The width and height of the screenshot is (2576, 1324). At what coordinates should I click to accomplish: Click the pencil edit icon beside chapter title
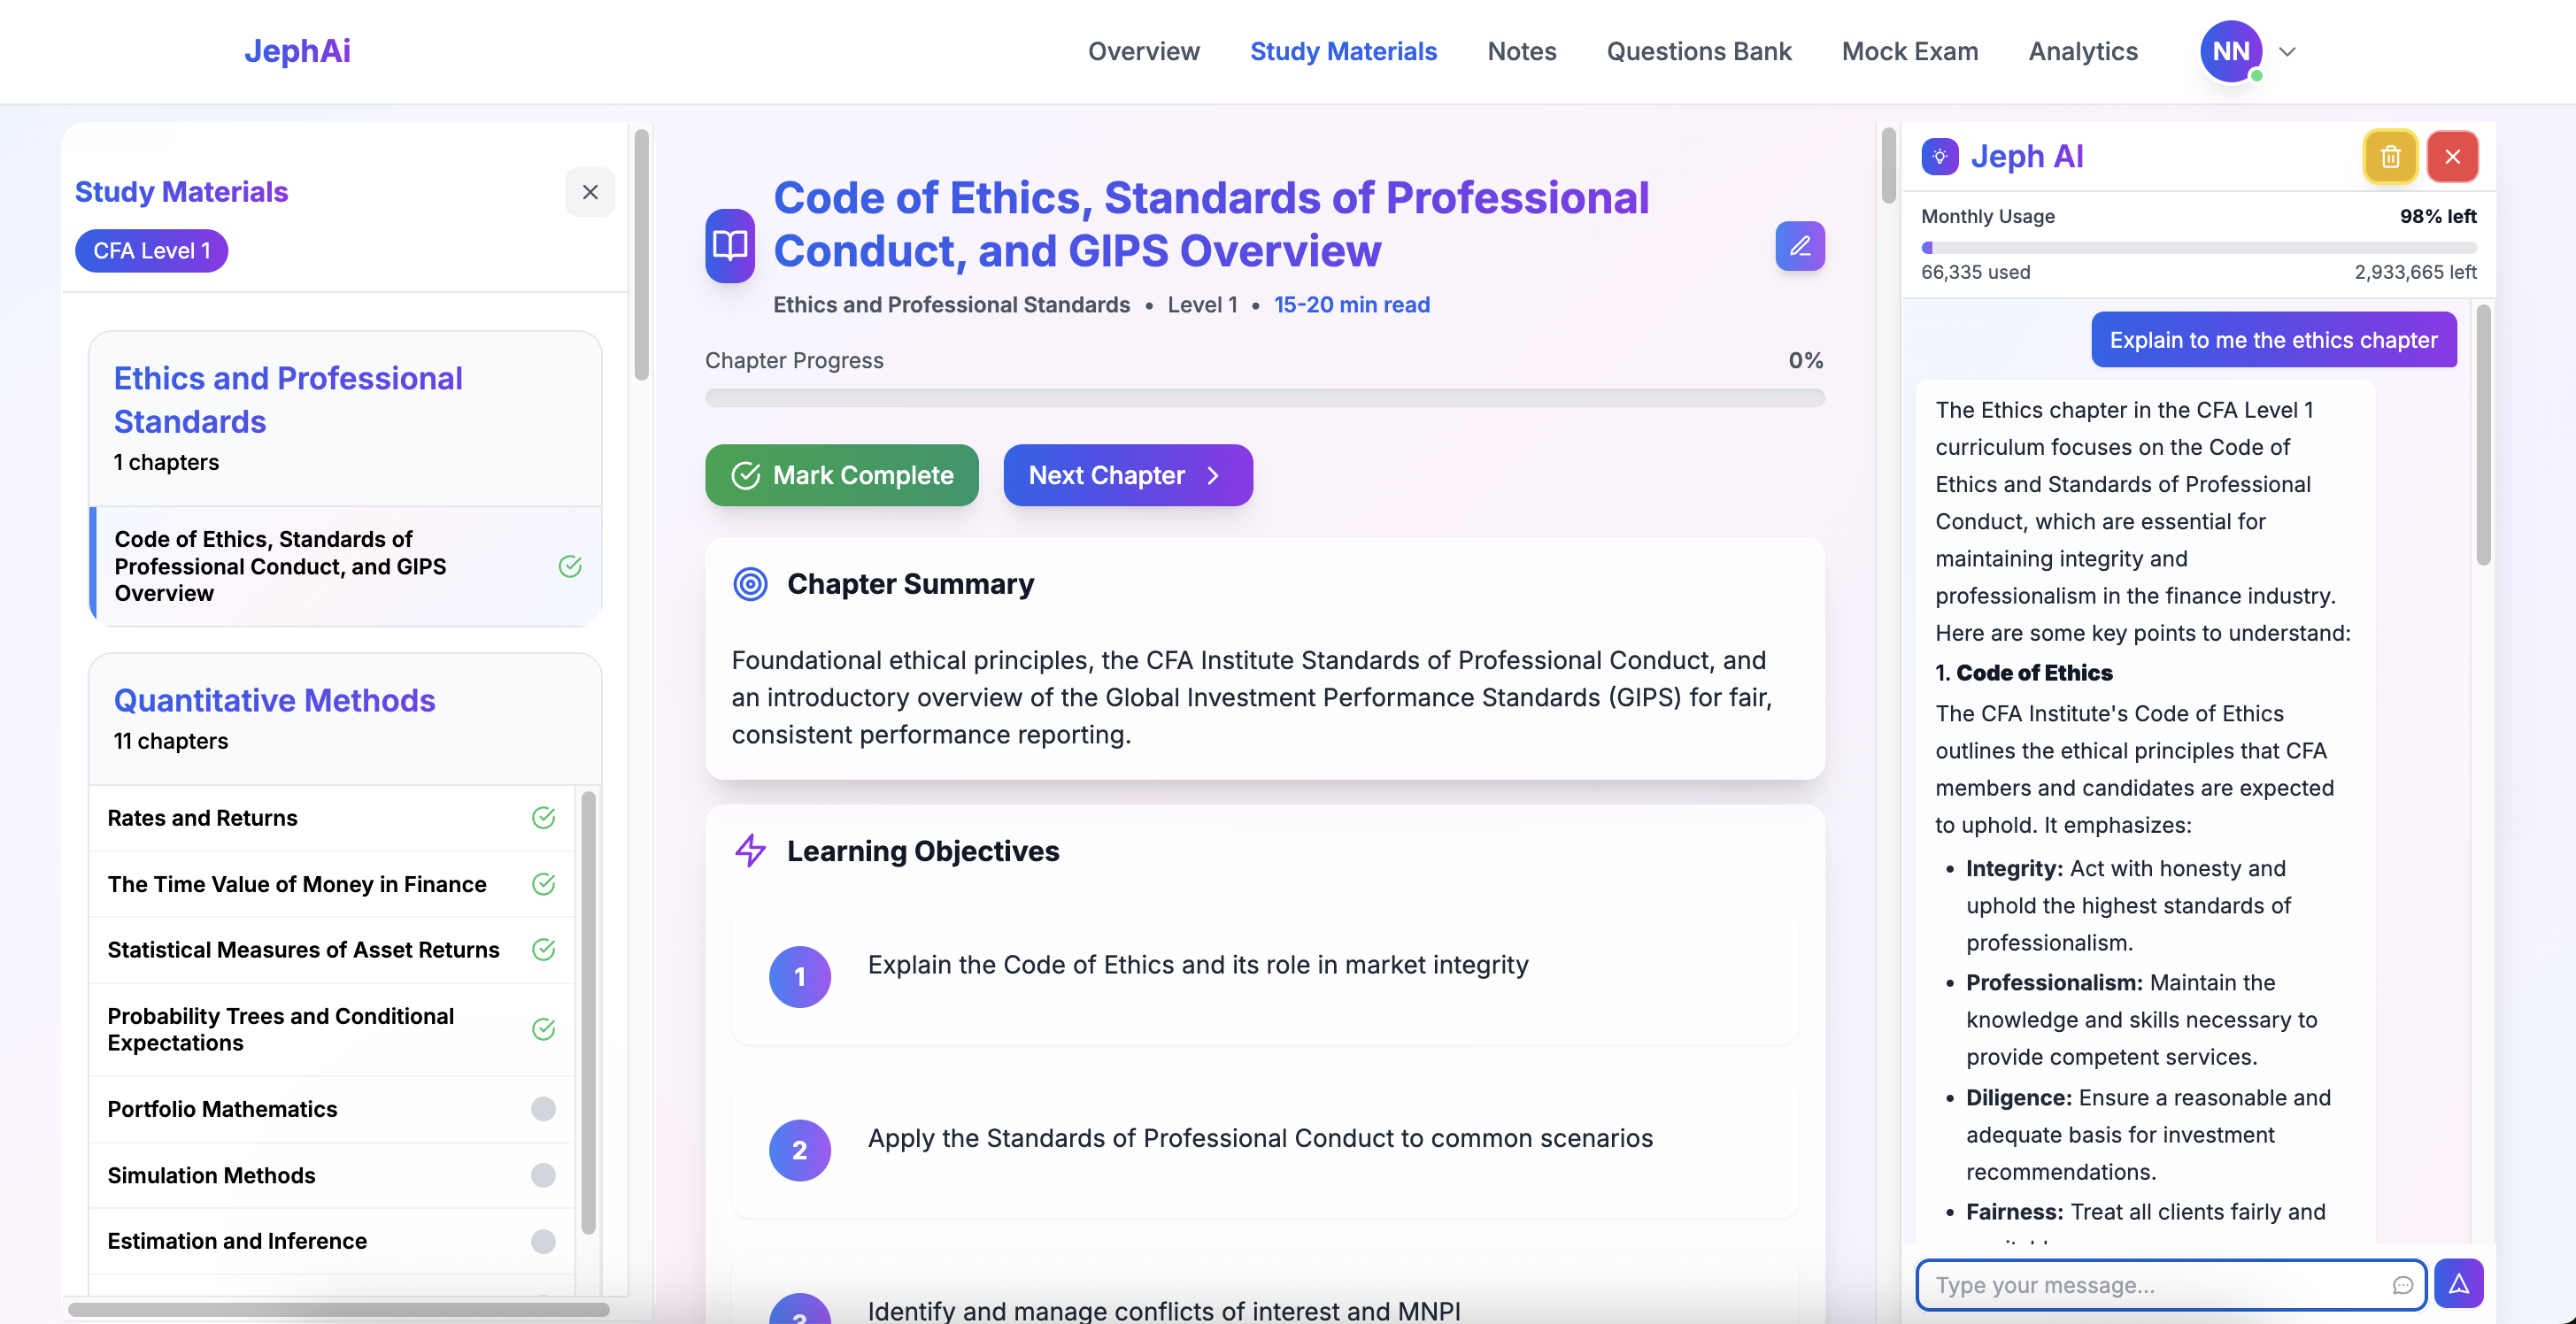[1800, 246]
